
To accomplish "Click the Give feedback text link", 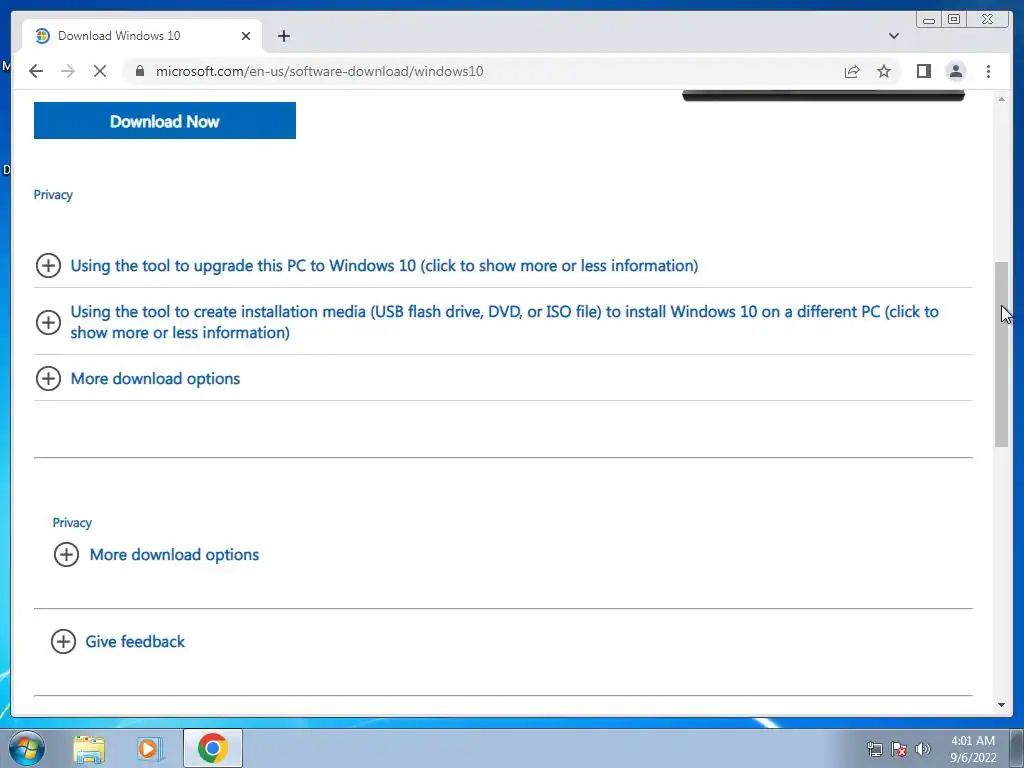I will pyautogui.click(x=135, y=641).
